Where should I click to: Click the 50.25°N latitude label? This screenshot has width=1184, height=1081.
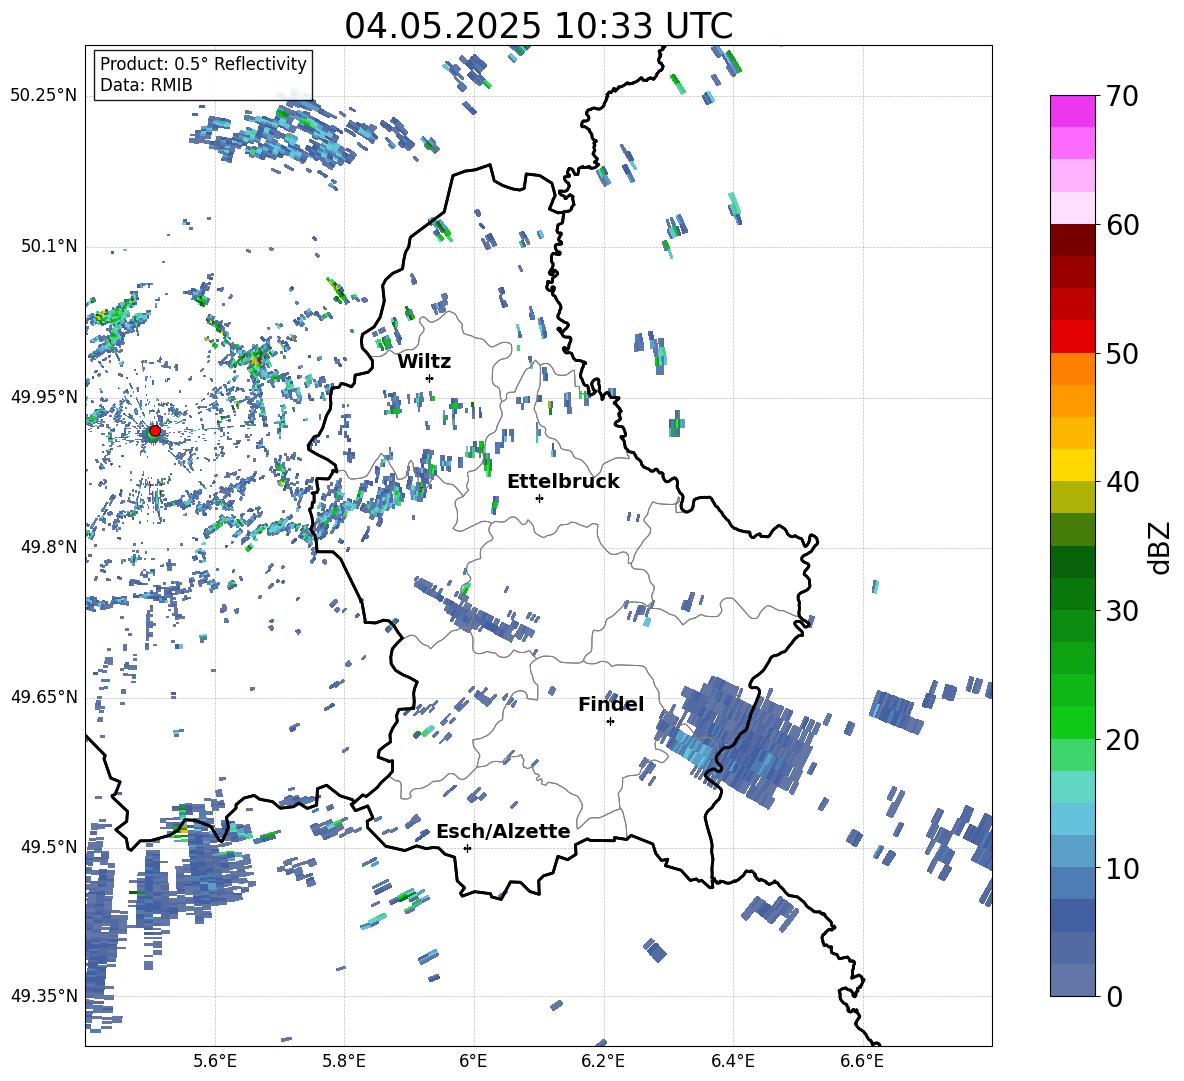44,96
